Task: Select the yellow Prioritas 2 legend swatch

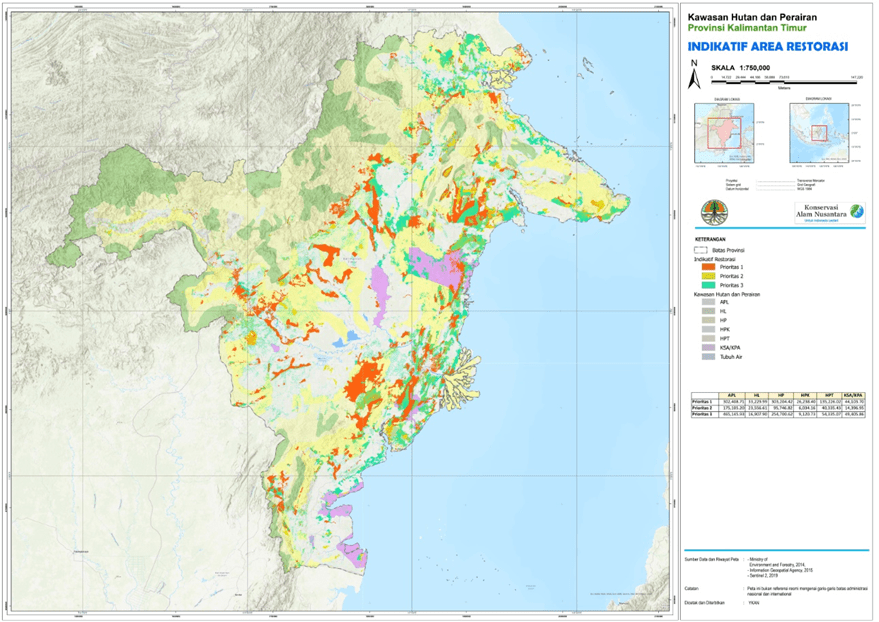Action: [x=706, y=277]
